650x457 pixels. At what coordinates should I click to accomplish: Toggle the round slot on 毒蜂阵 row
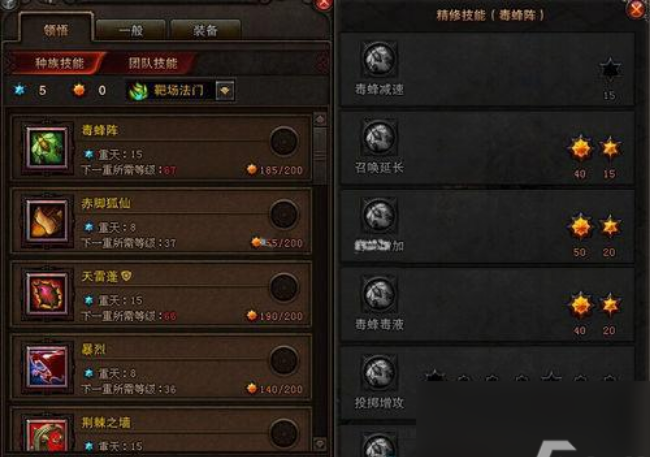(284, 141)
